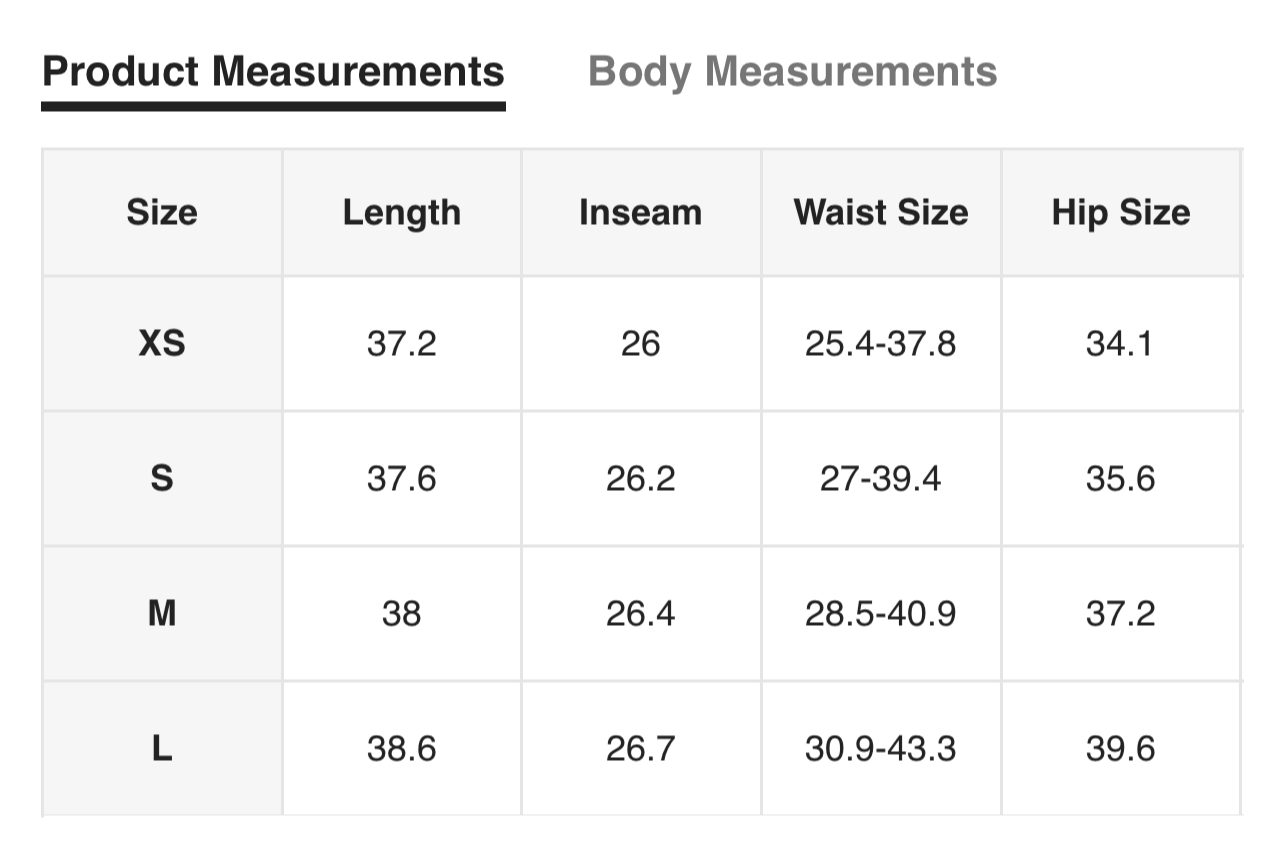Select the Product Measurements tab

click(x=273, y=72)
